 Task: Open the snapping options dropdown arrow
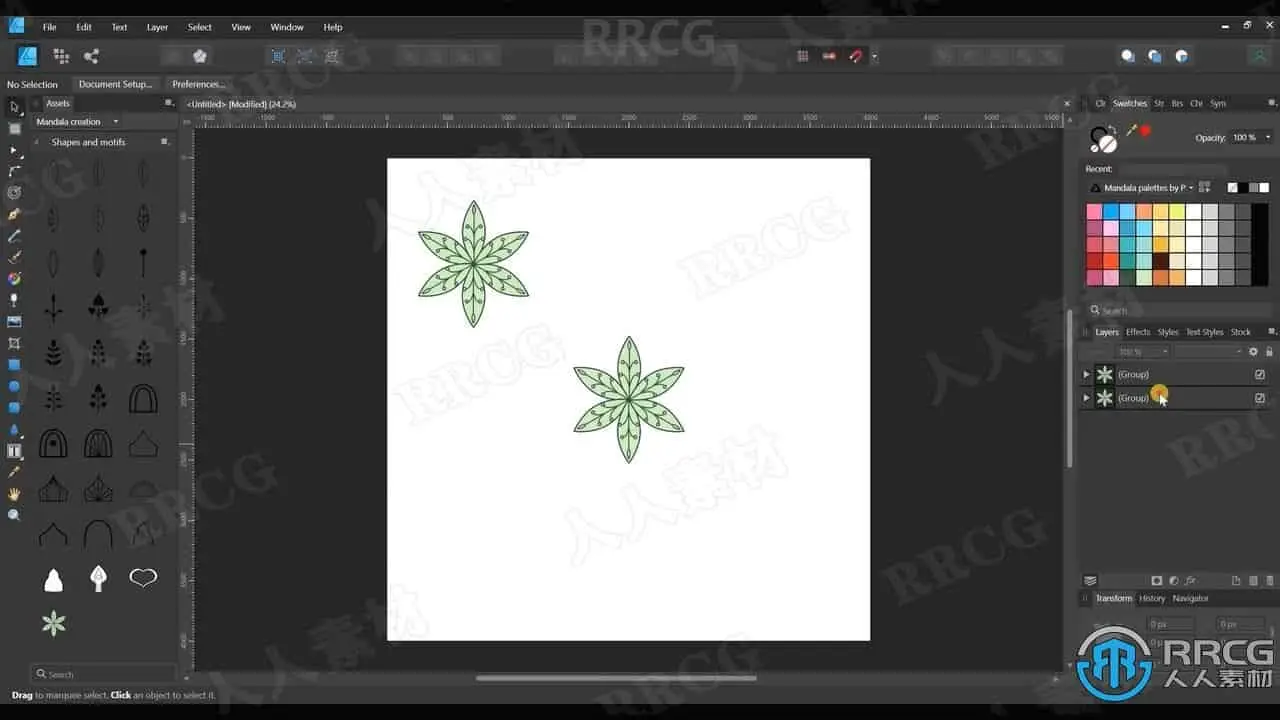[x=875, y=56]
